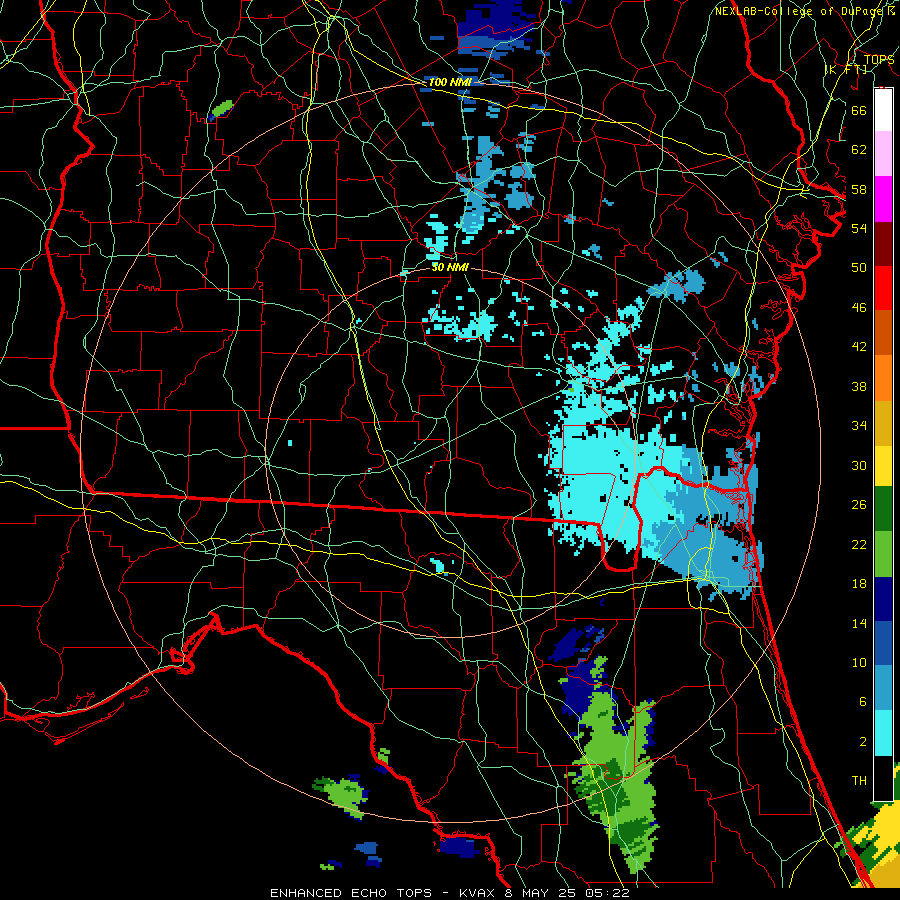Screen dimensions: 900x900
Task: Select the maroon legend color band
Action: coord(883,244)
